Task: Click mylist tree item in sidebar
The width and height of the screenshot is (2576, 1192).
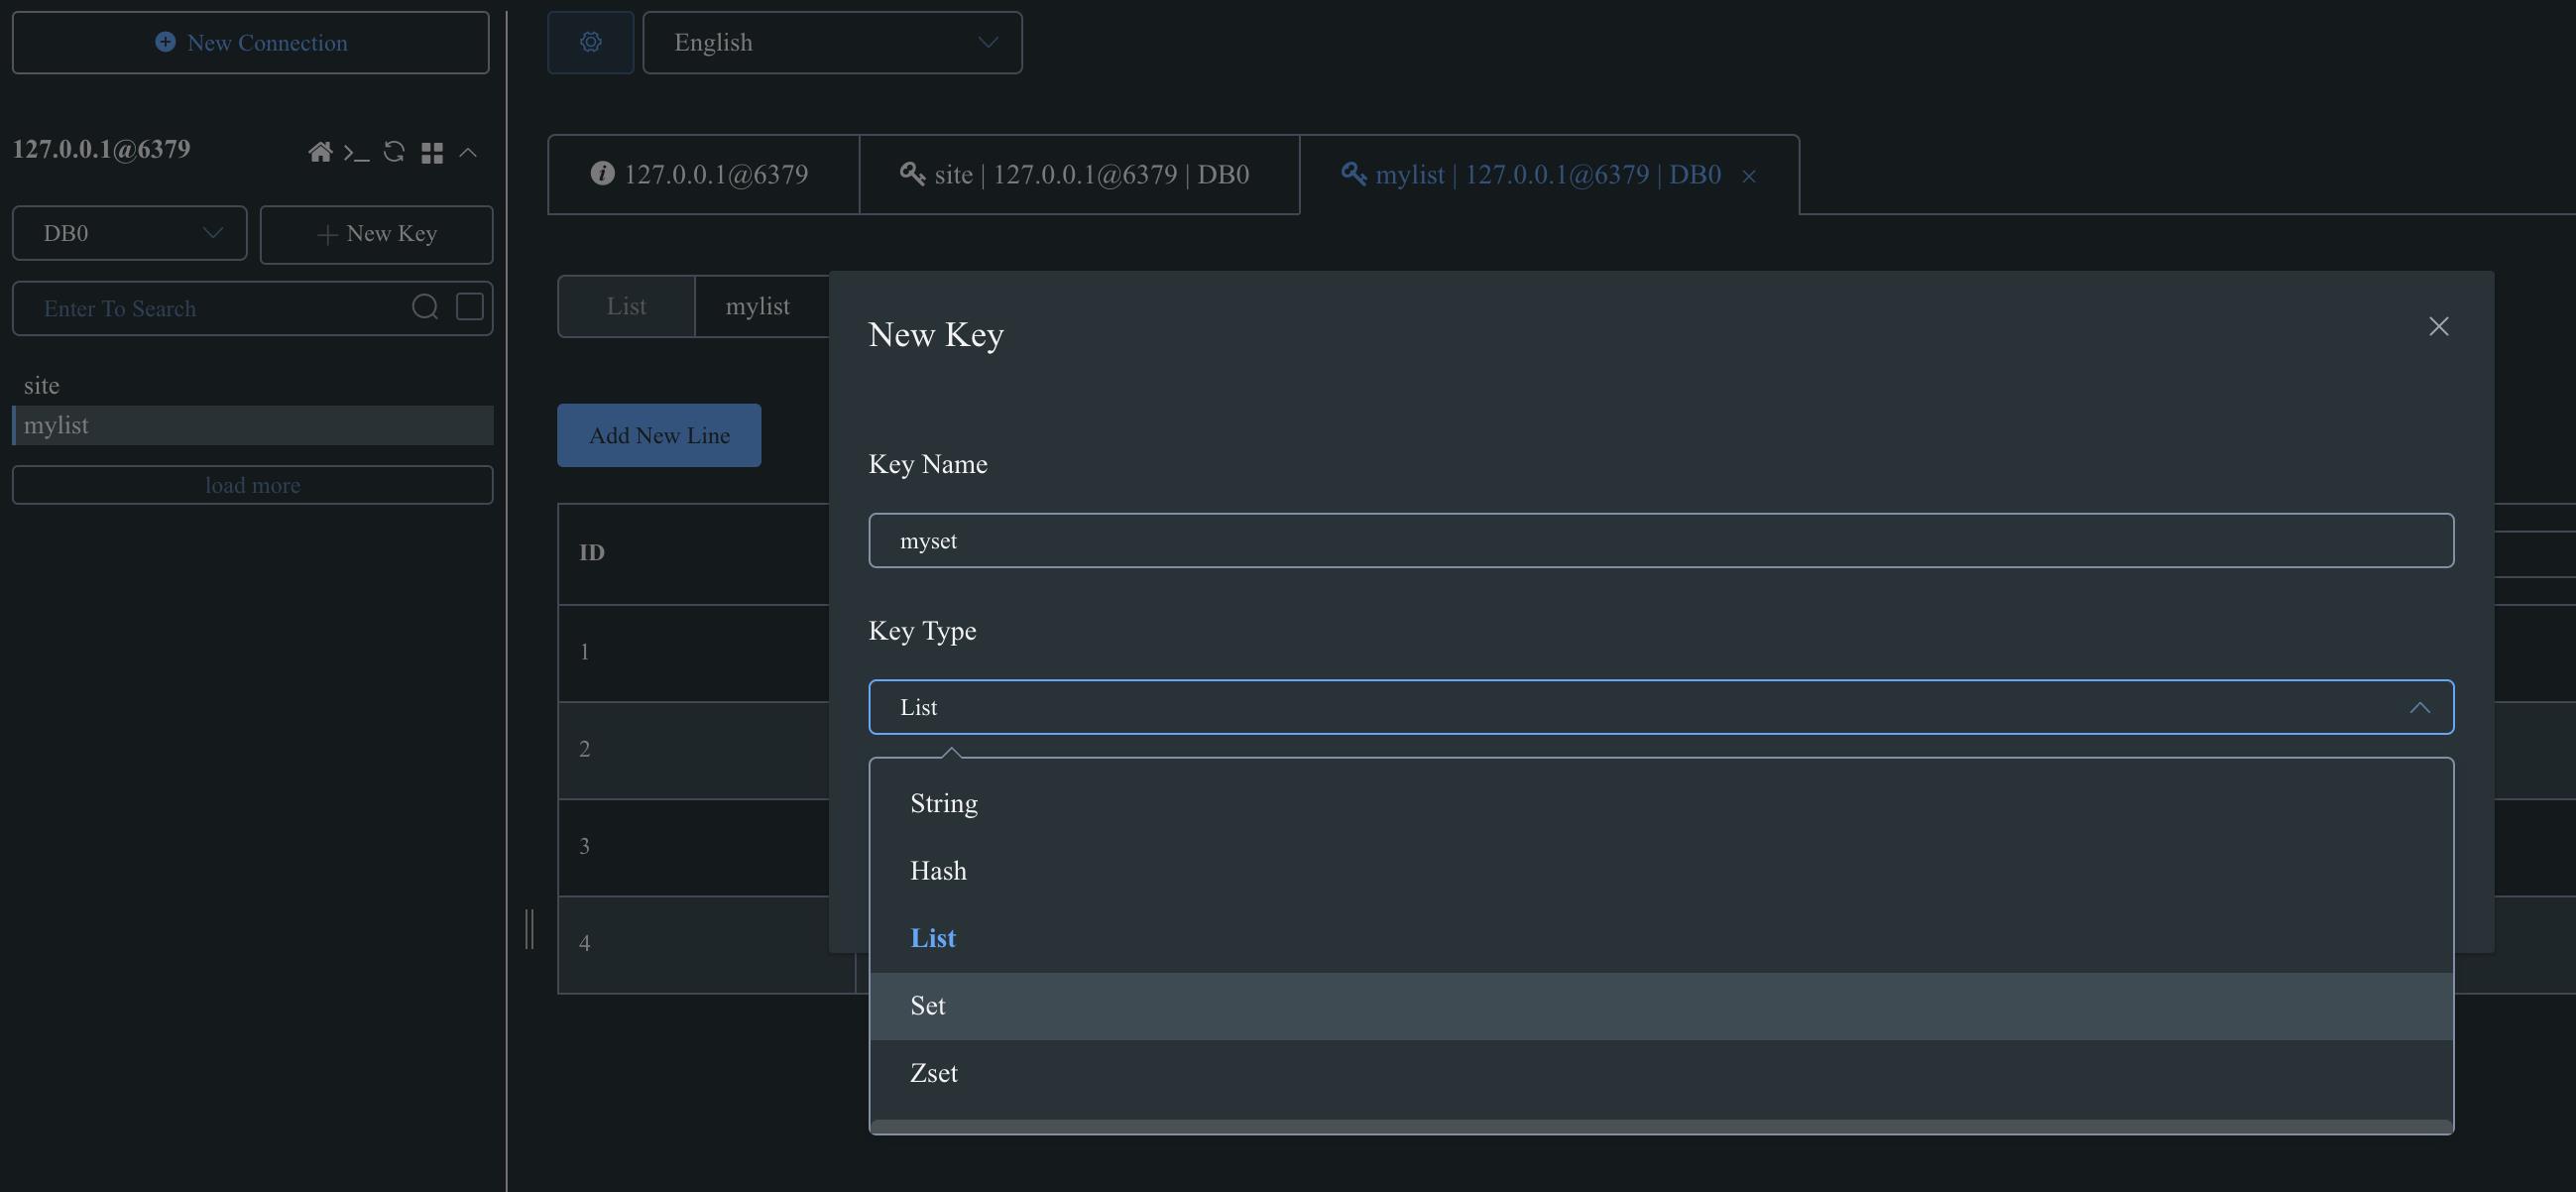Action: tap(252, 424)
